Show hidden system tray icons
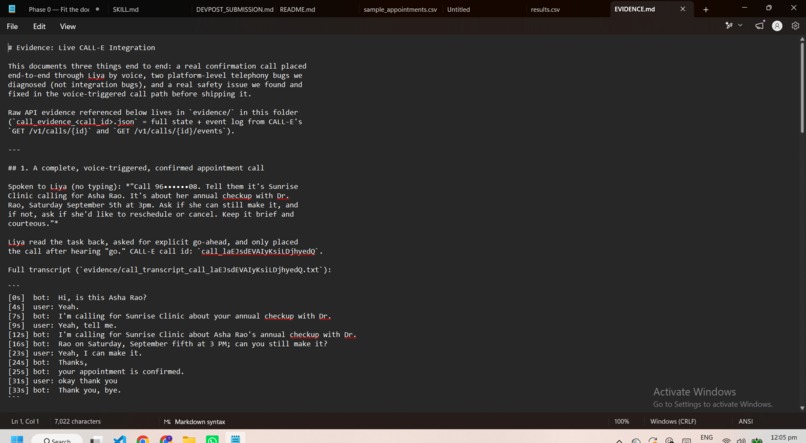The height and width of the screenshot is (443, 806). pos(619,440)
